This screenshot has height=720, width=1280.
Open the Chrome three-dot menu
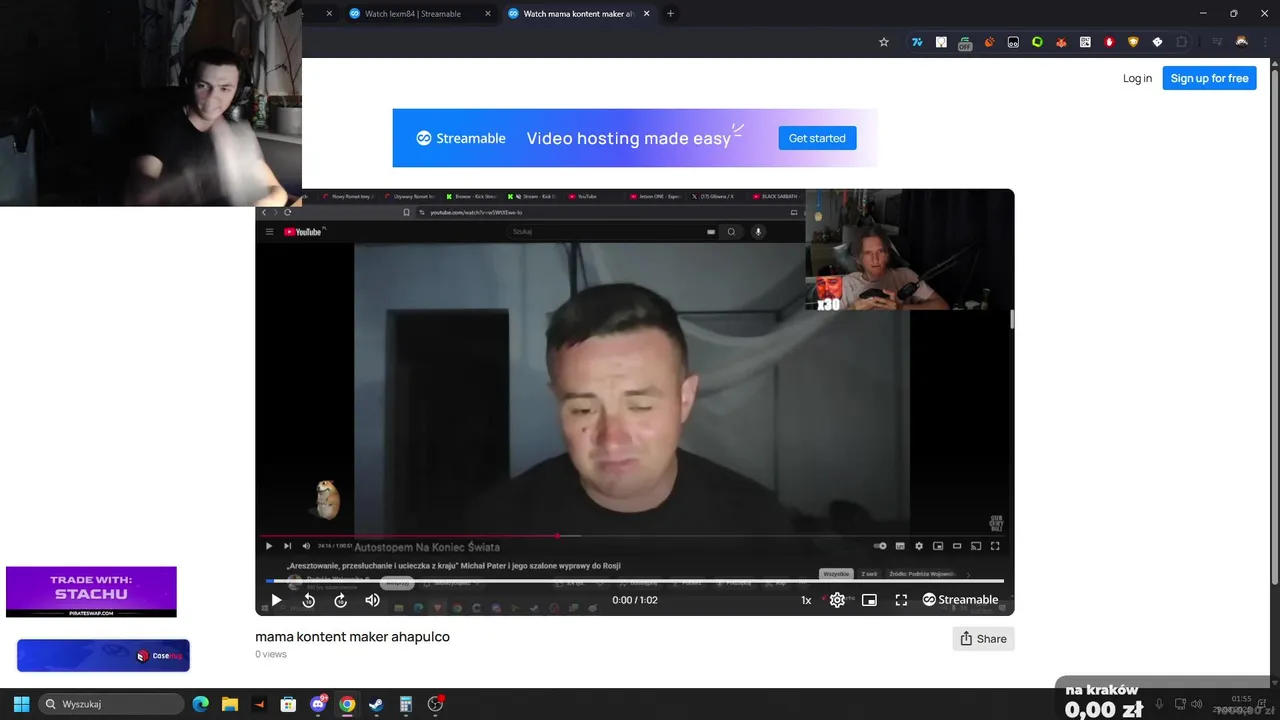point(1265,42)
